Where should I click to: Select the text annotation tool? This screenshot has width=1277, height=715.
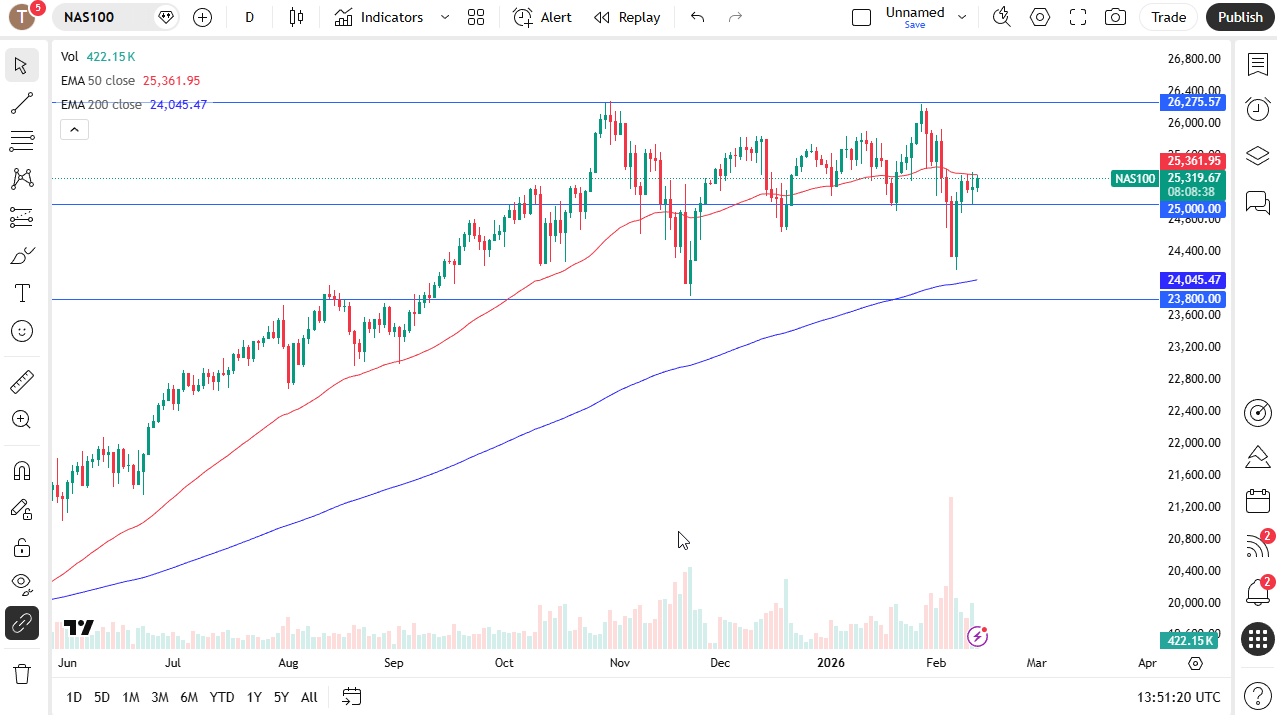(x=21, y=293)
